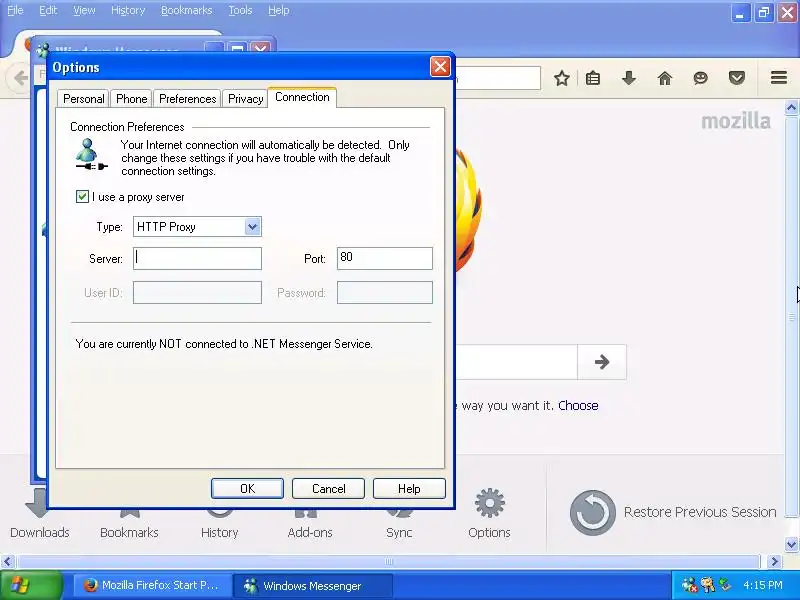800x600 pixels.
Task: Close the Options dialog with X
Action: [440, 67]
